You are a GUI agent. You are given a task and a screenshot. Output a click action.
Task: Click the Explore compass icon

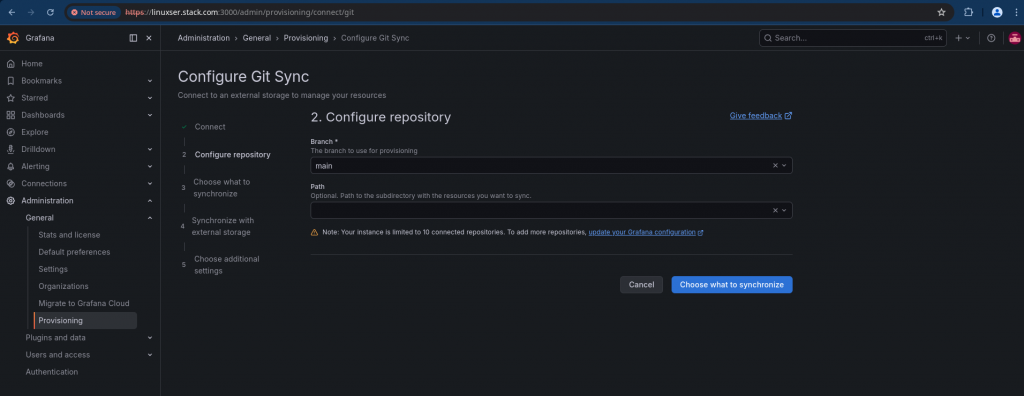tap(10, 132)
